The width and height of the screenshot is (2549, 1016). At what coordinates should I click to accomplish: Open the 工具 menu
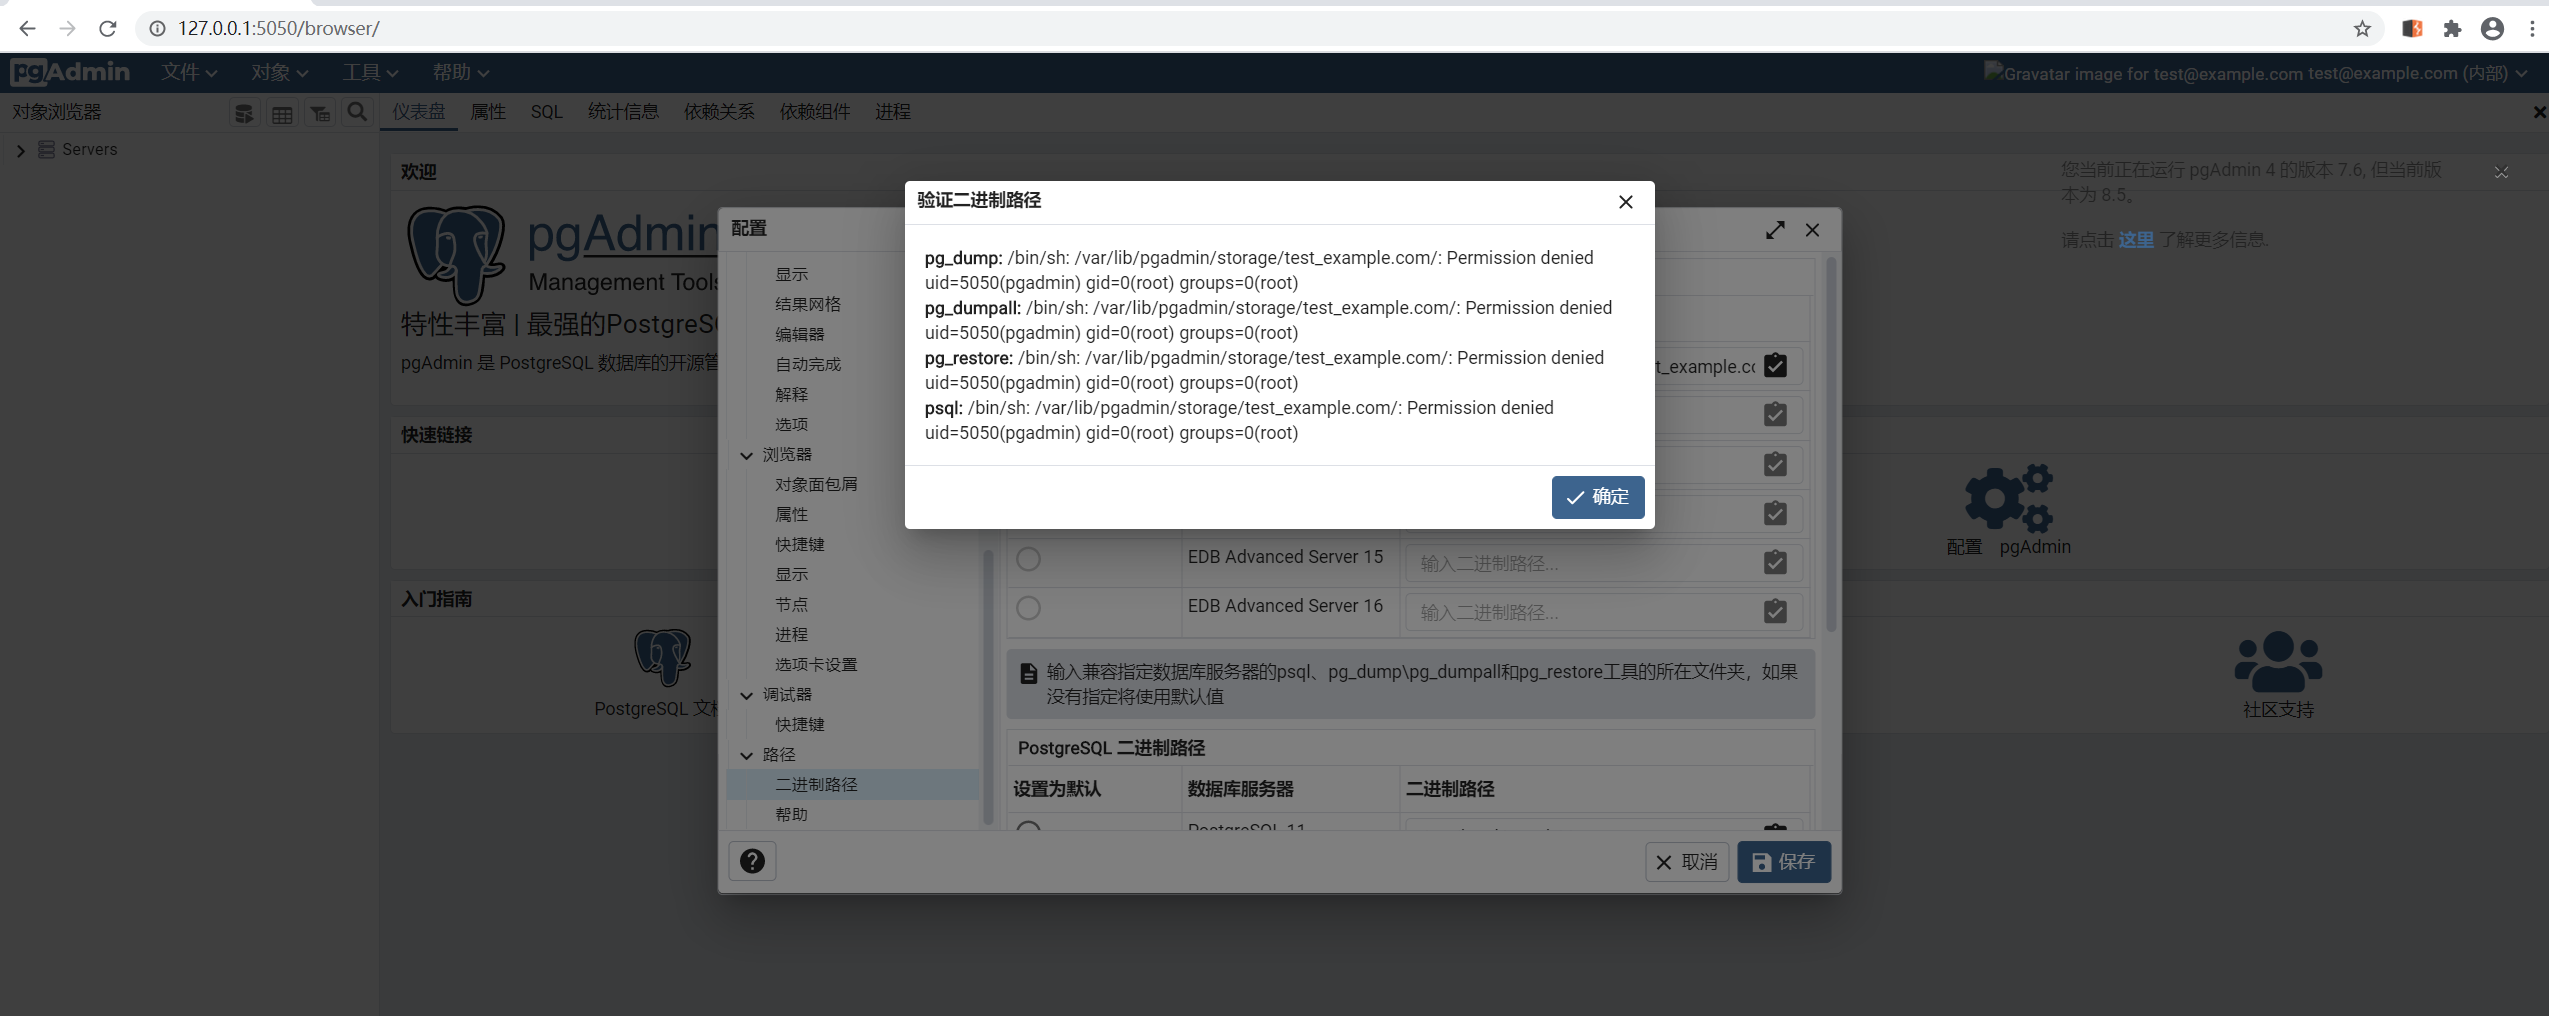click(x=370, y=72)
